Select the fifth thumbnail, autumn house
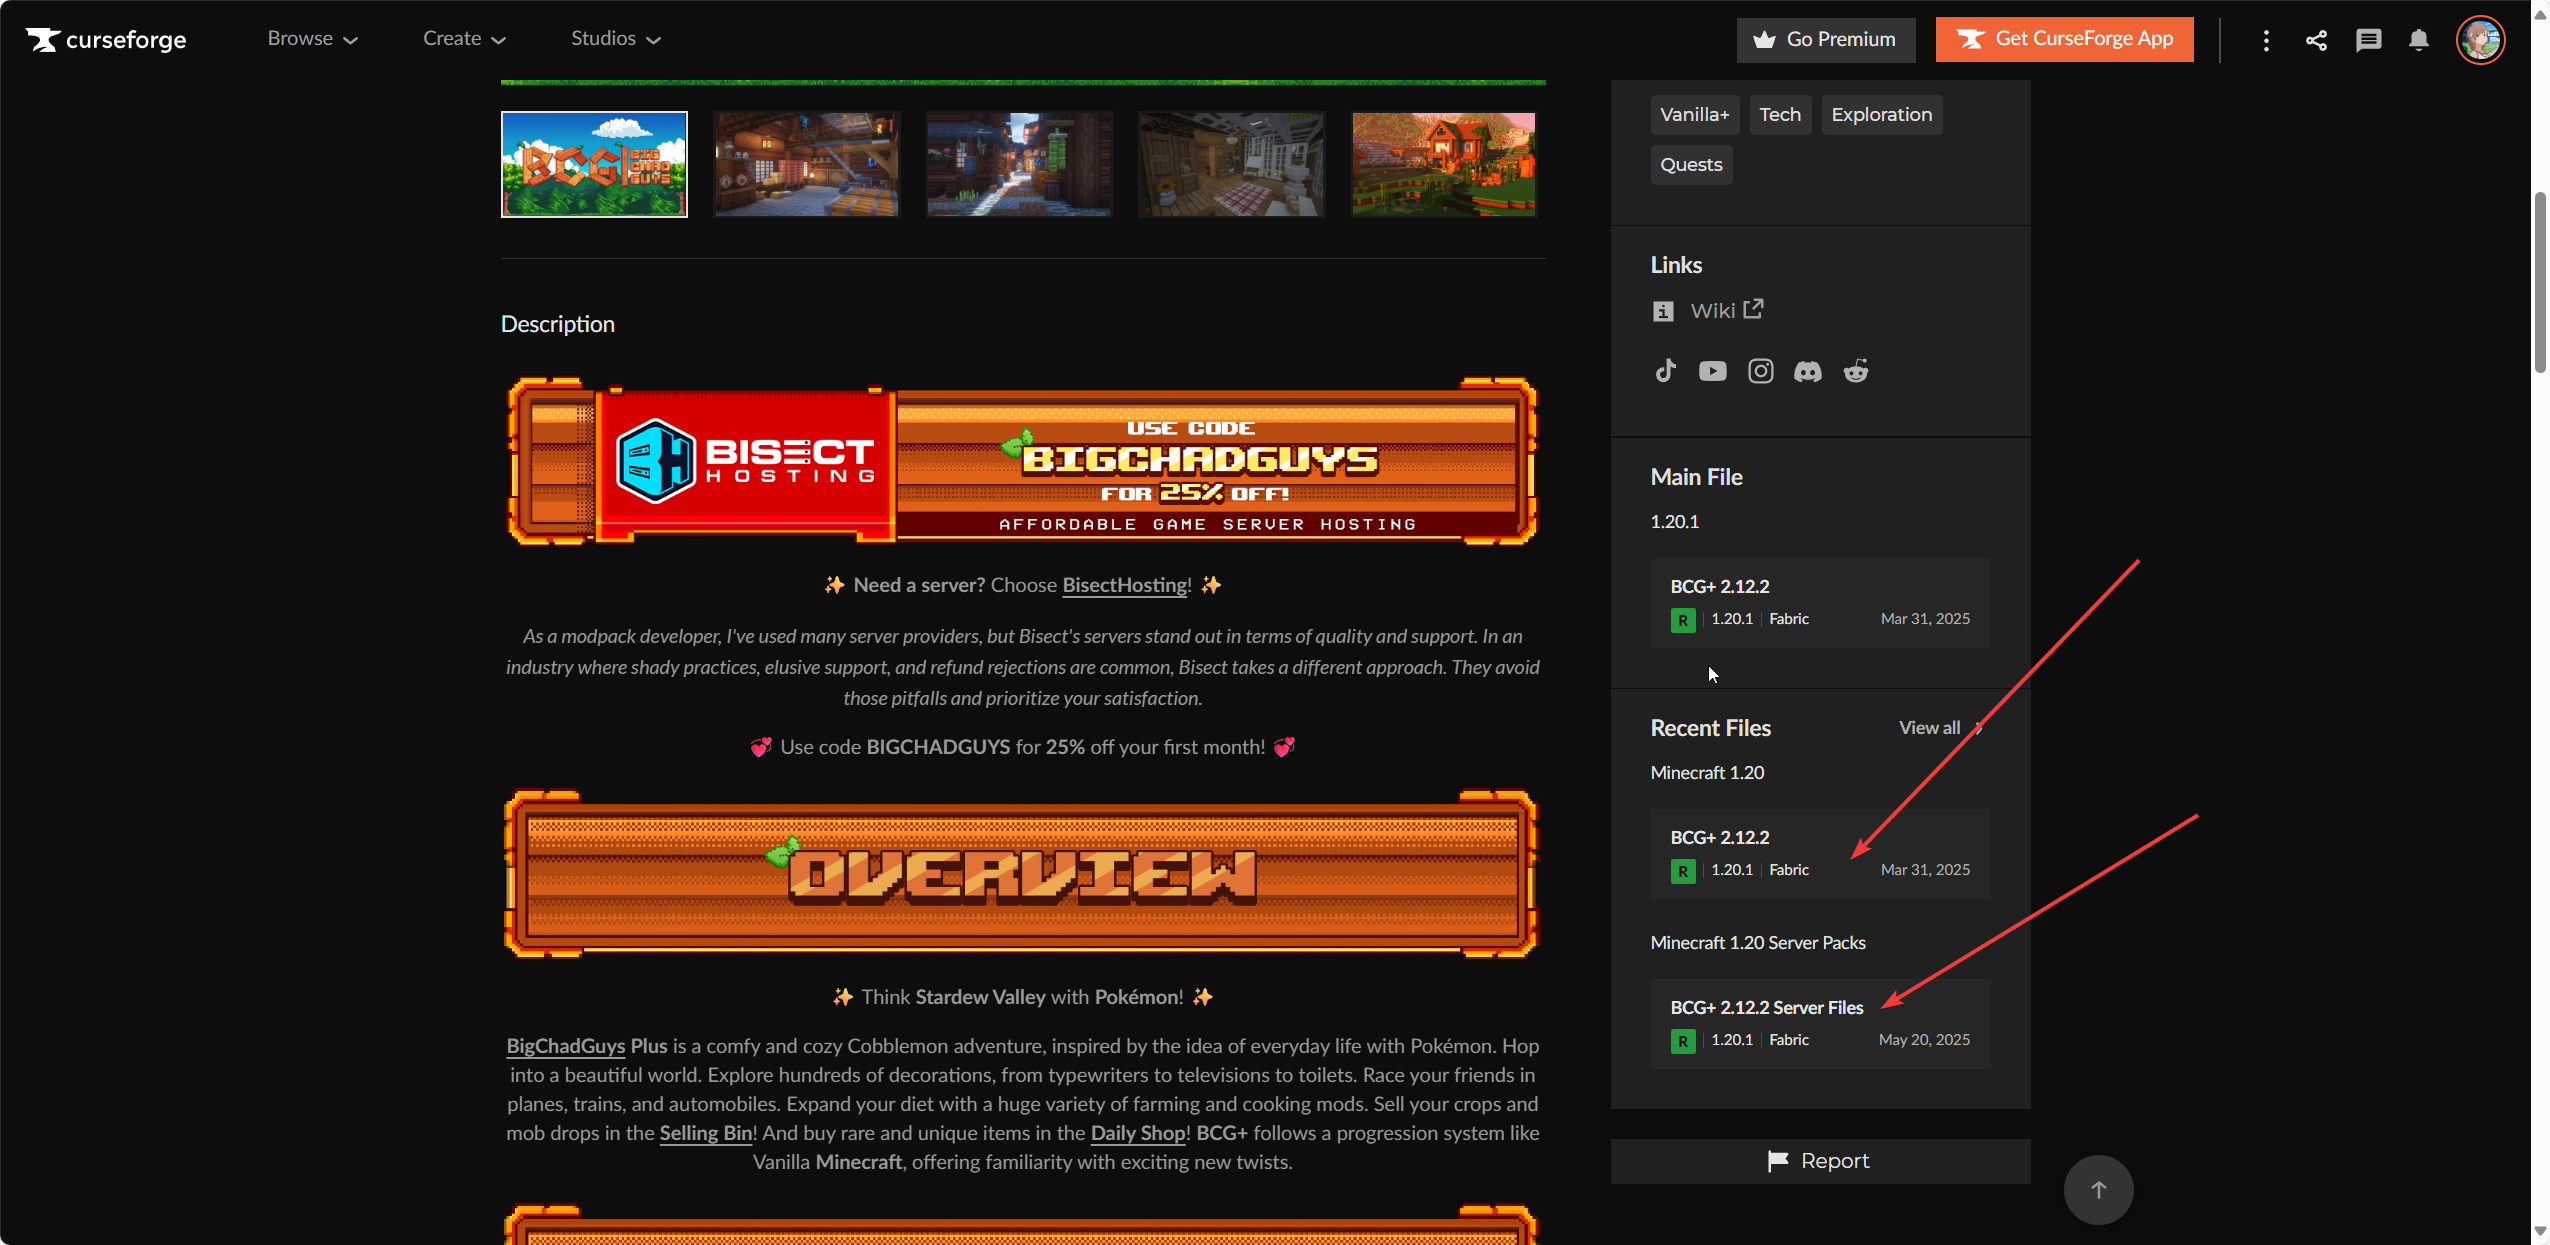2550x1245 pixels. pos(1444,164)
